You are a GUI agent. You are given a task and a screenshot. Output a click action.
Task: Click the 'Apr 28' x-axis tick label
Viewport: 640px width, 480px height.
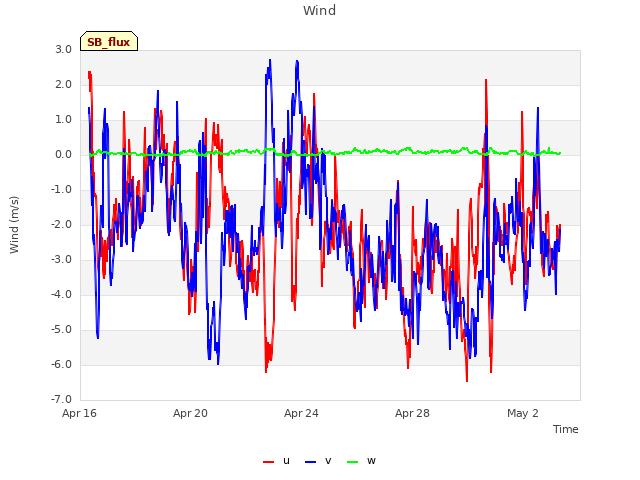click(x=412, y=413)
